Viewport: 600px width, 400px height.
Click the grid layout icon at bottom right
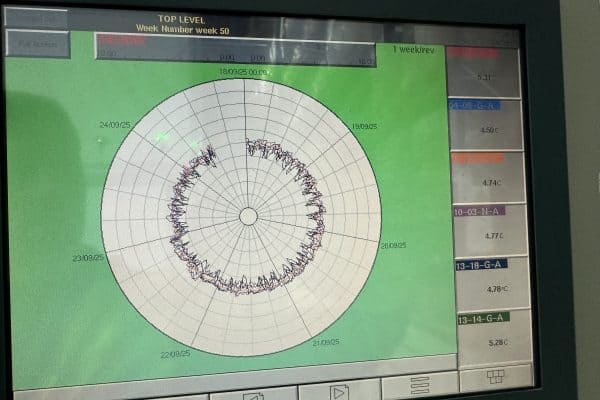495,377
